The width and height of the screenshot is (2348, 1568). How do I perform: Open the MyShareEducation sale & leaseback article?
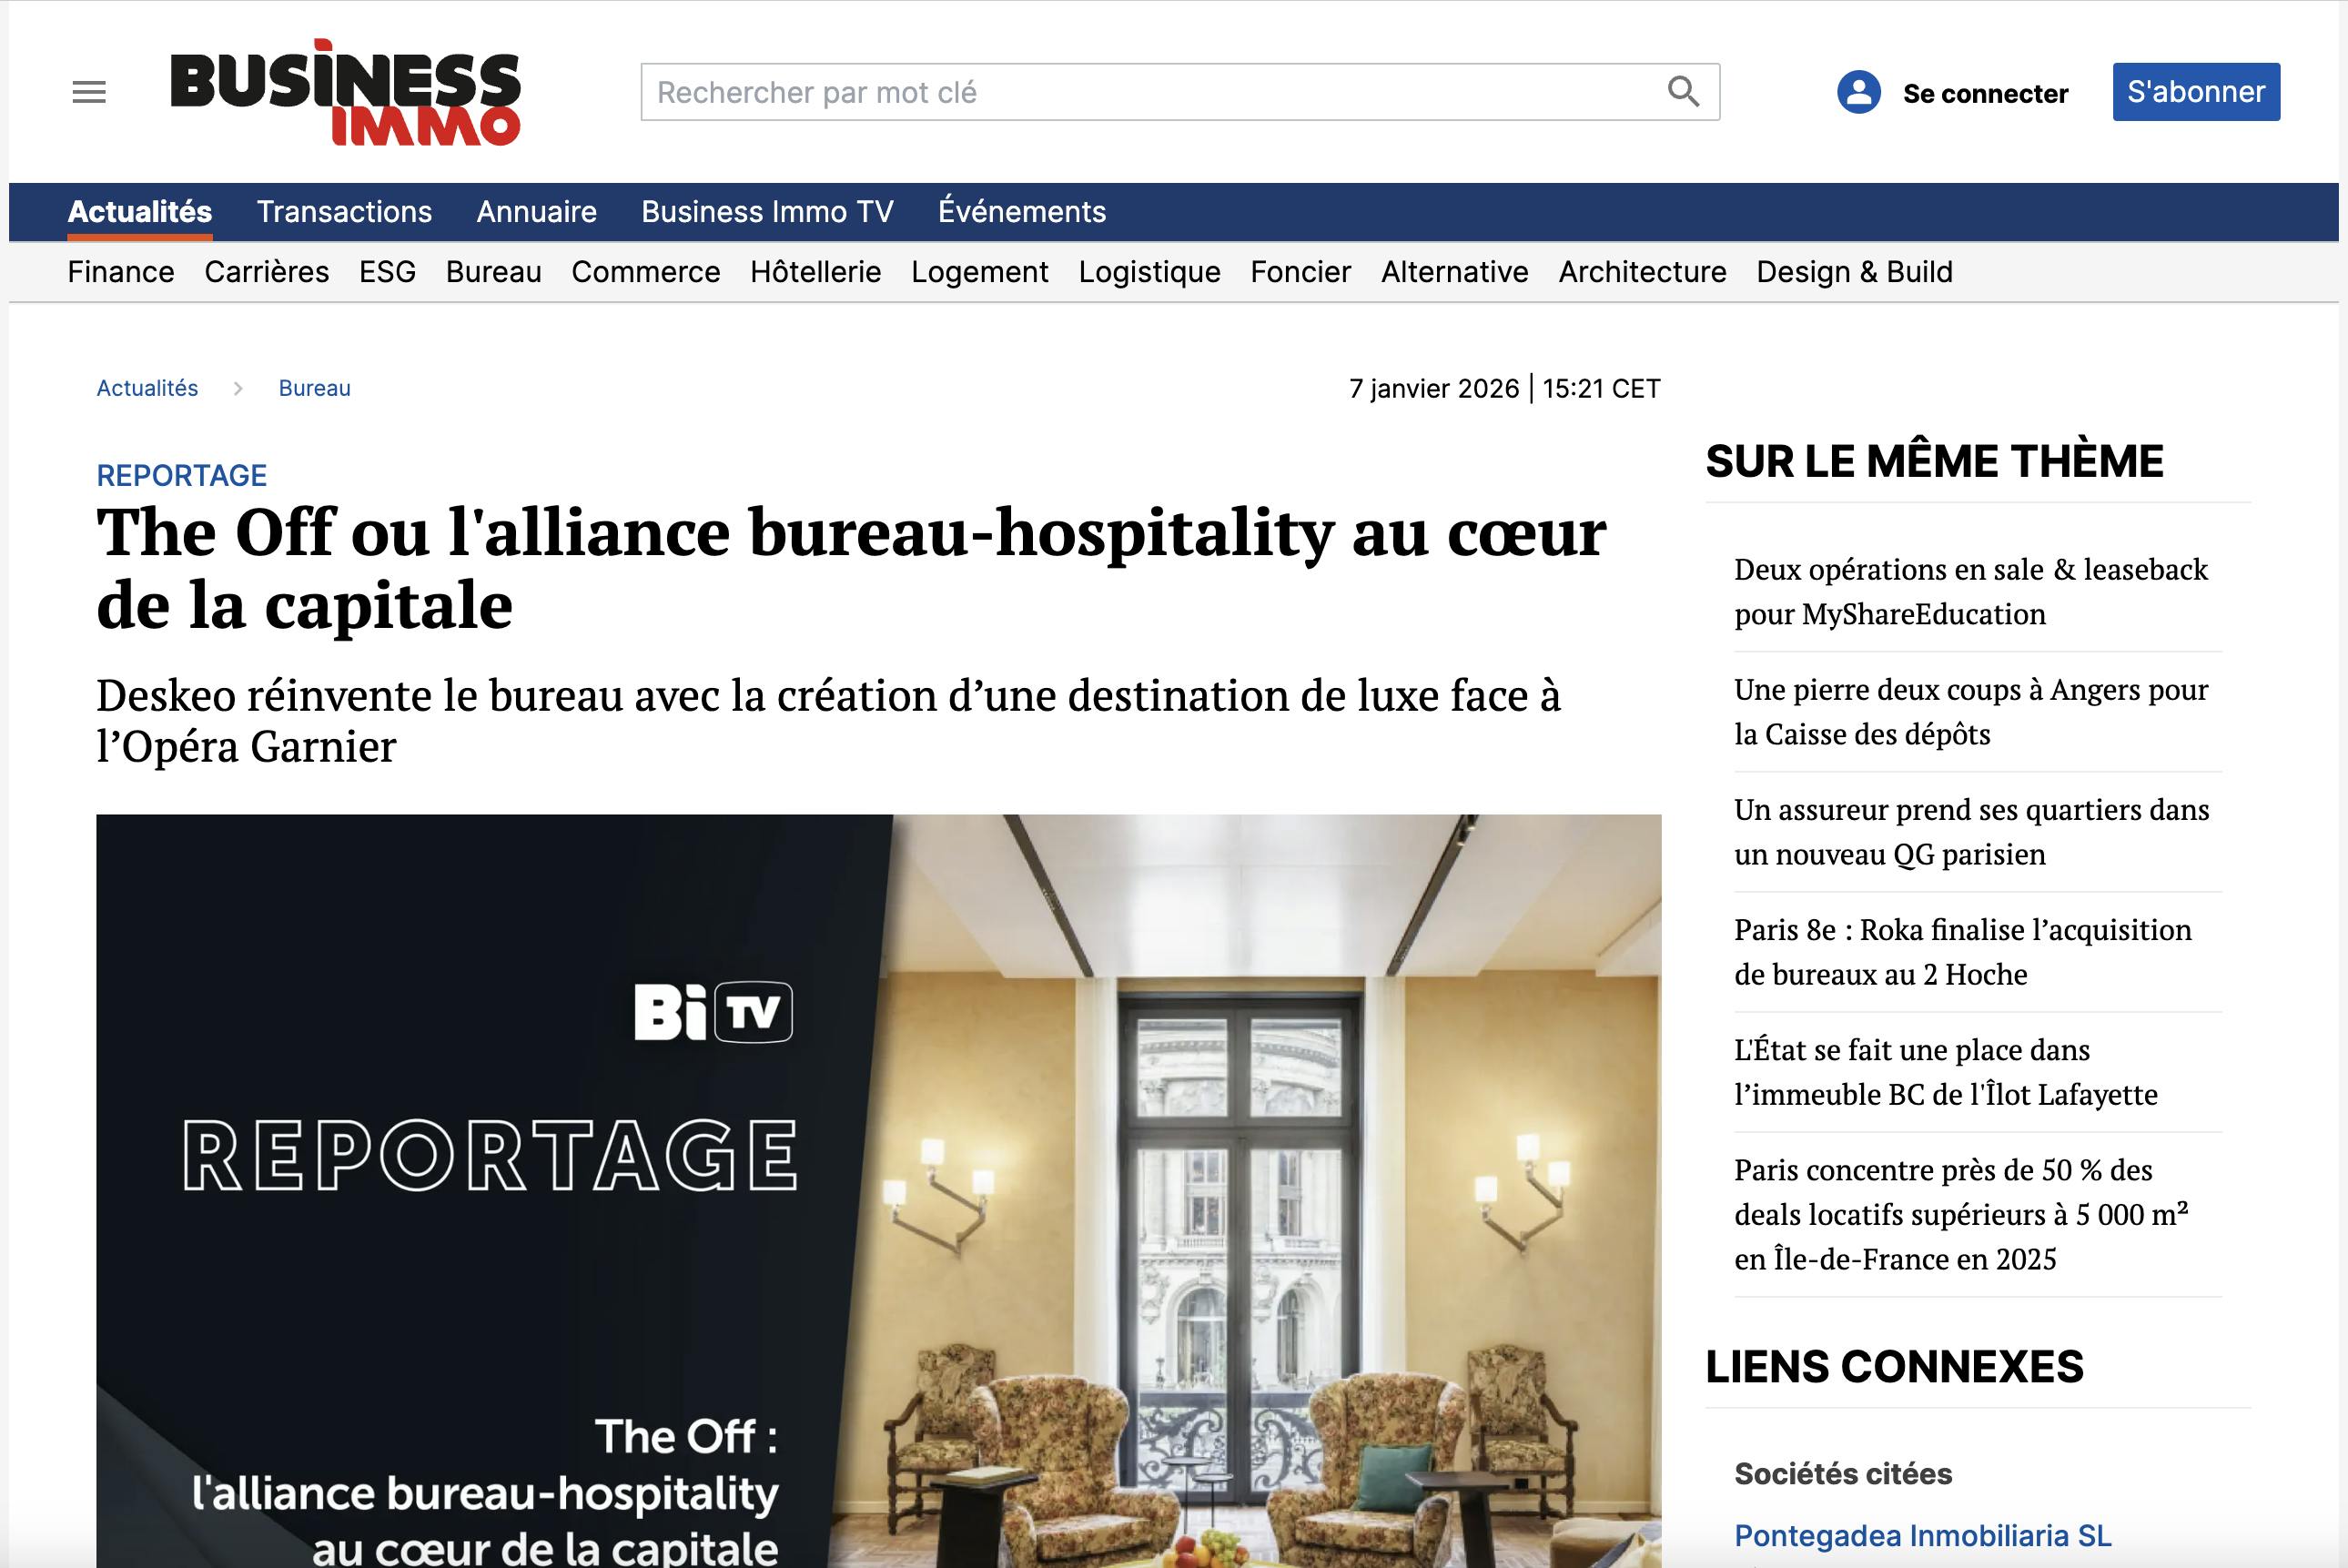pos(1970,591)
